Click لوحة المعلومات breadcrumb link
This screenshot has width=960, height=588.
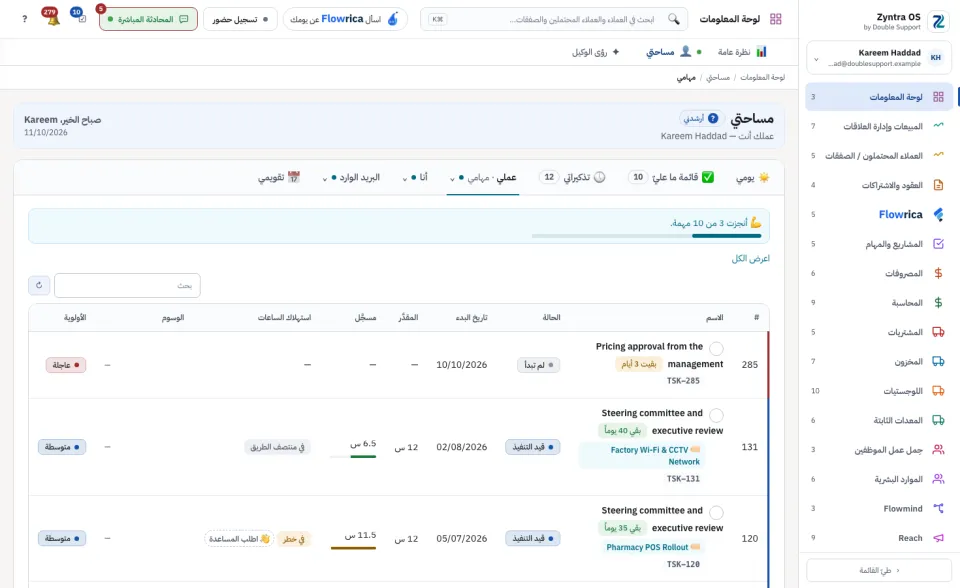click(762, 77)
